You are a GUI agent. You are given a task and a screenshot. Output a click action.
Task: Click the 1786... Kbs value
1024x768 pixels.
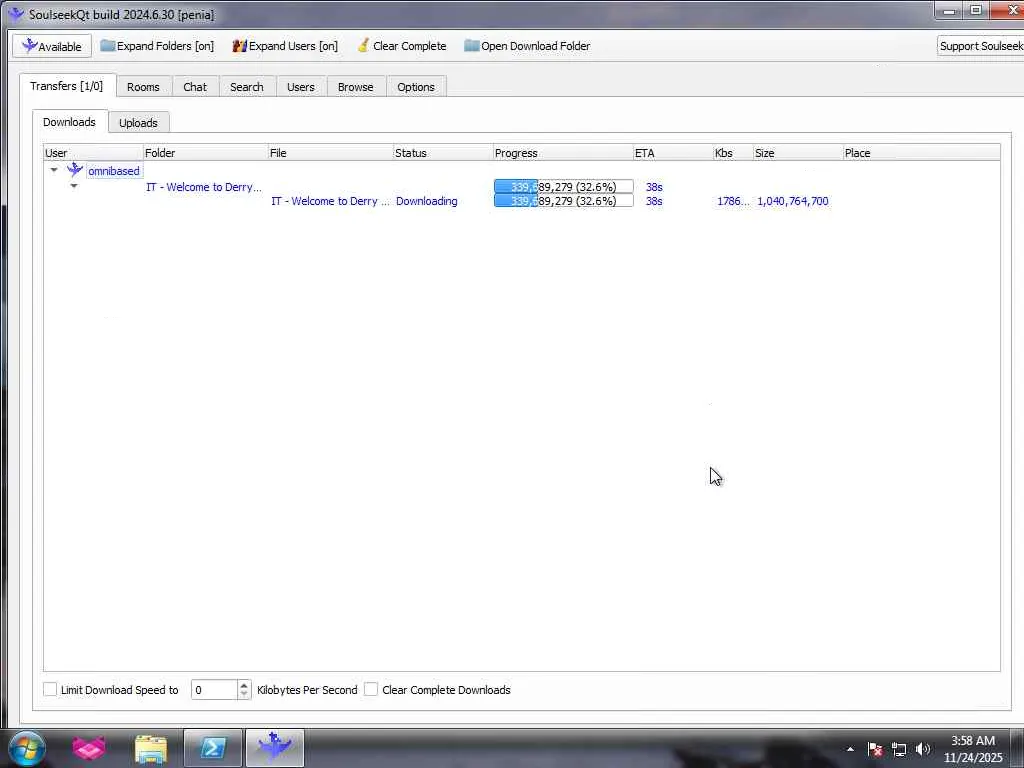[733, 201]
